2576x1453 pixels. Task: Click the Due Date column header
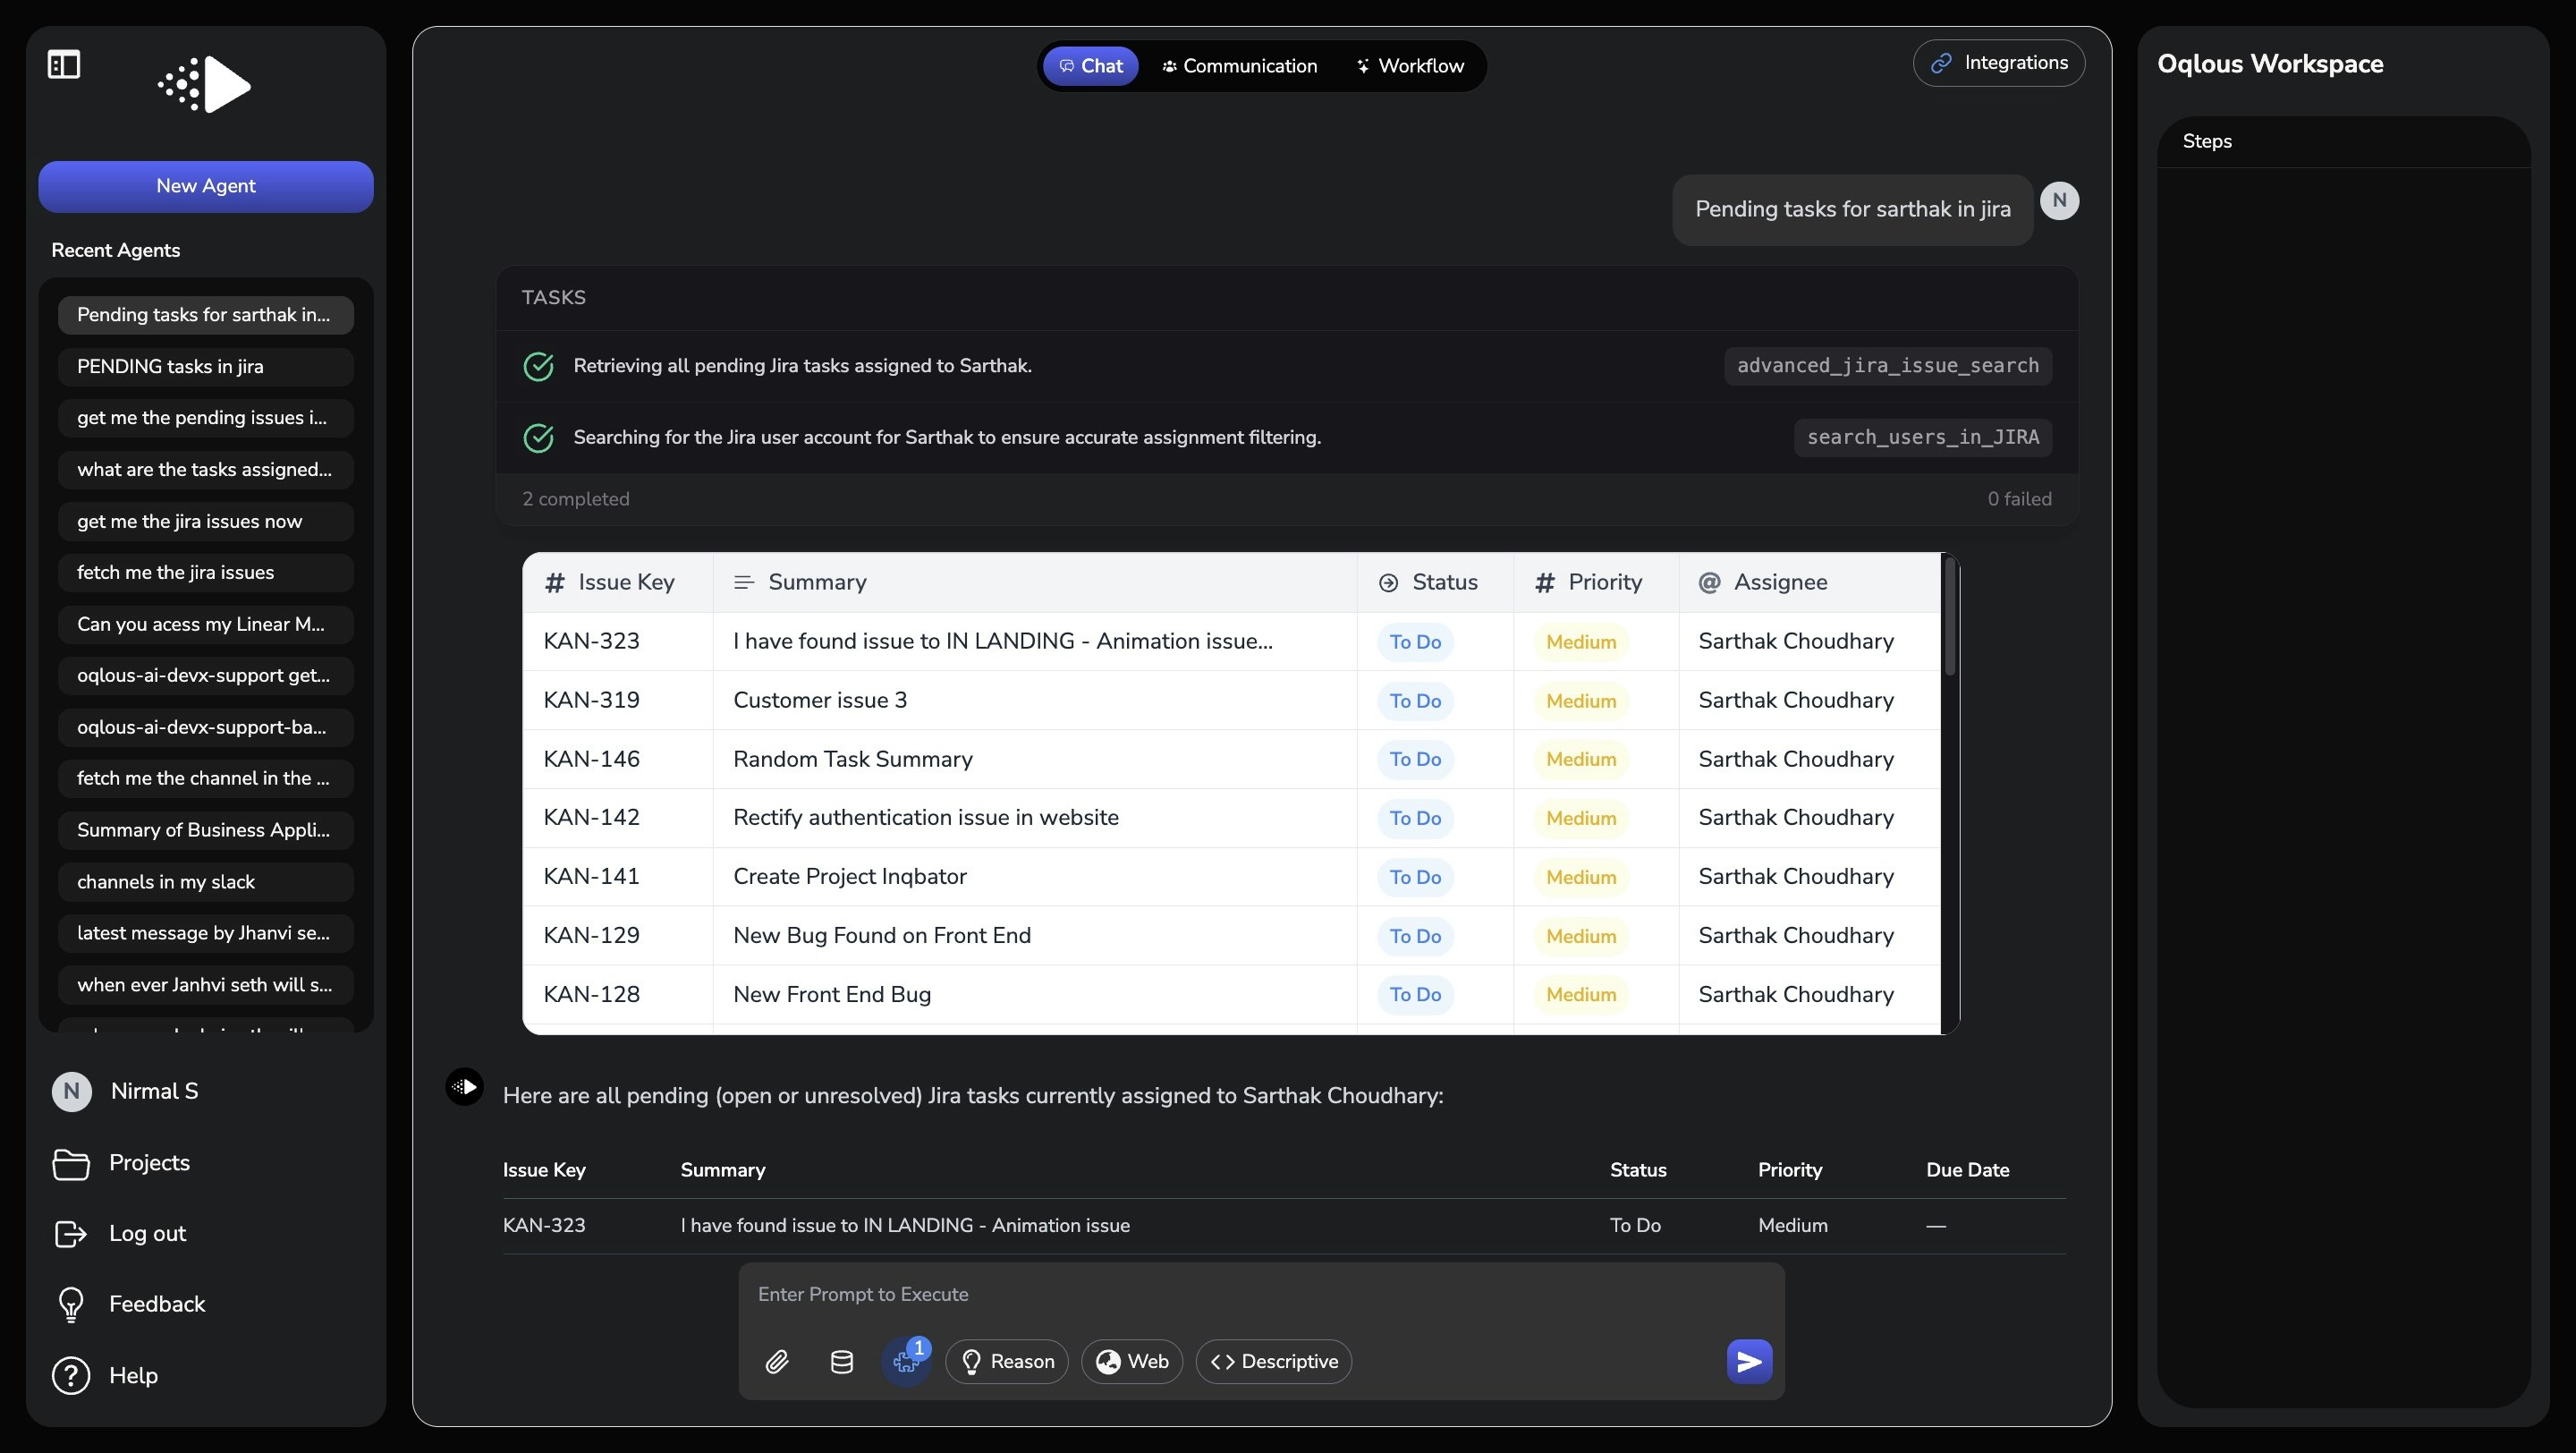pyautogui.click(x=1967, y=1170)
